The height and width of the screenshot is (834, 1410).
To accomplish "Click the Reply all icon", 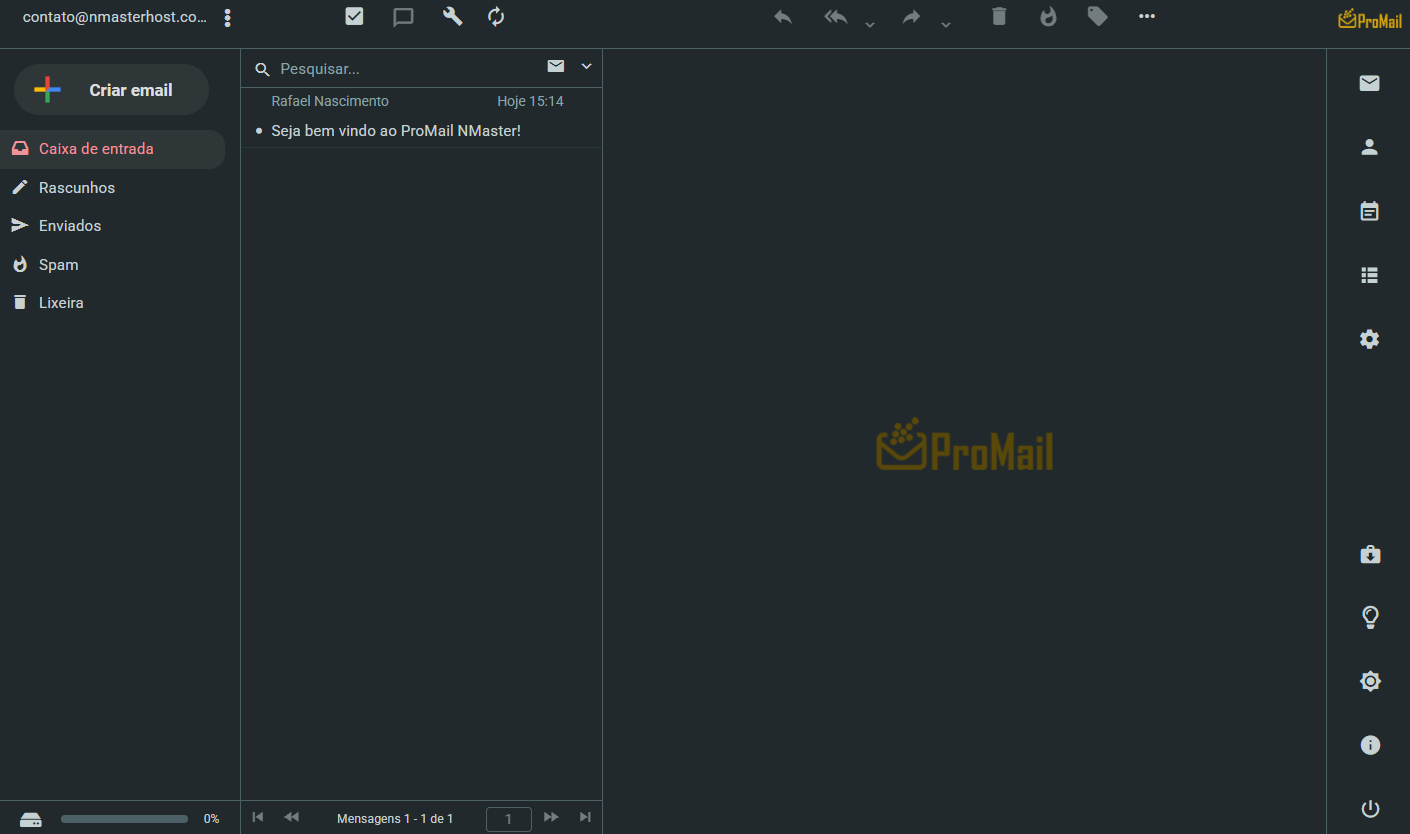I will click(x=836, y=17).
